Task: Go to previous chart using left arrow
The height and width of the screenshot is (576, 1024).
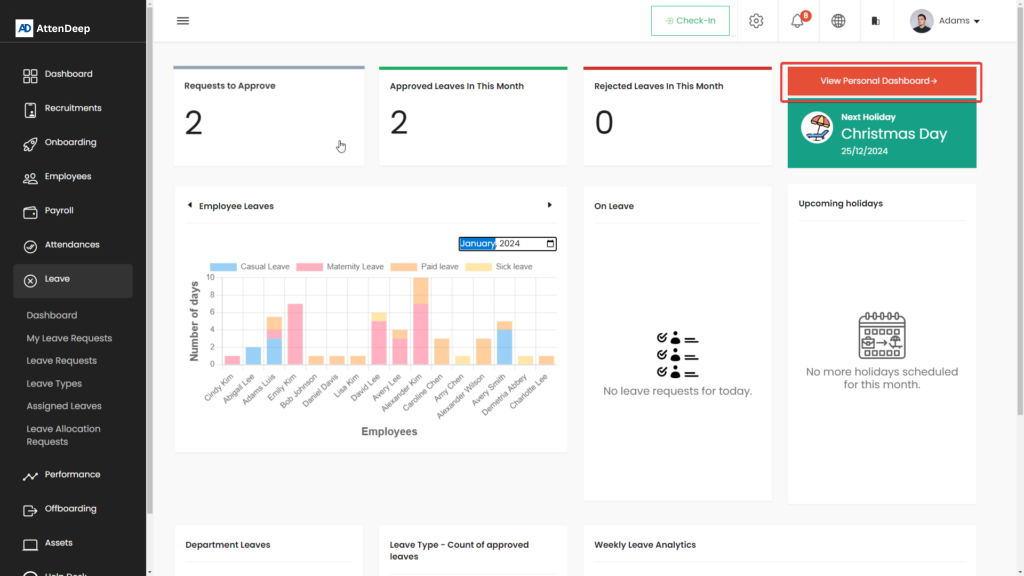Action: tap(190, 205)
